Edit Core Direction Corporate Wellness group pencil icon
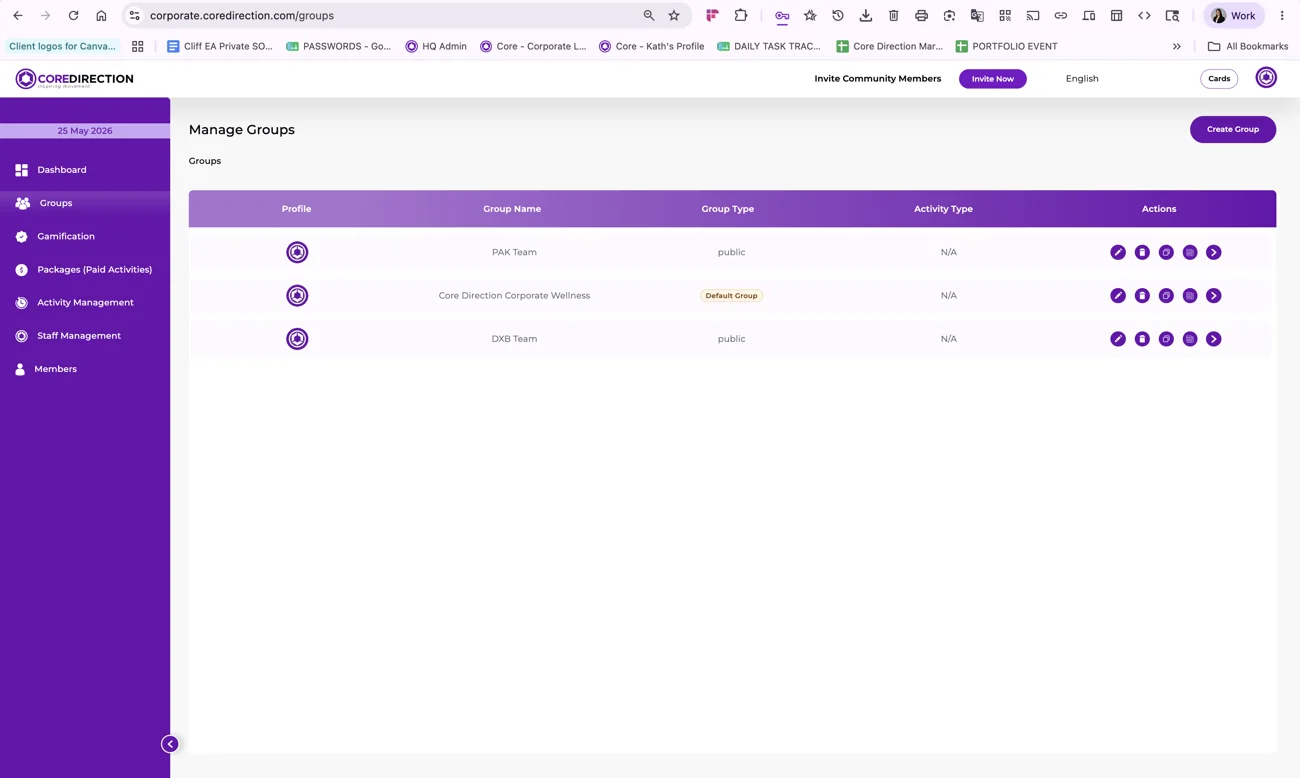 [x=1118, y=295]
